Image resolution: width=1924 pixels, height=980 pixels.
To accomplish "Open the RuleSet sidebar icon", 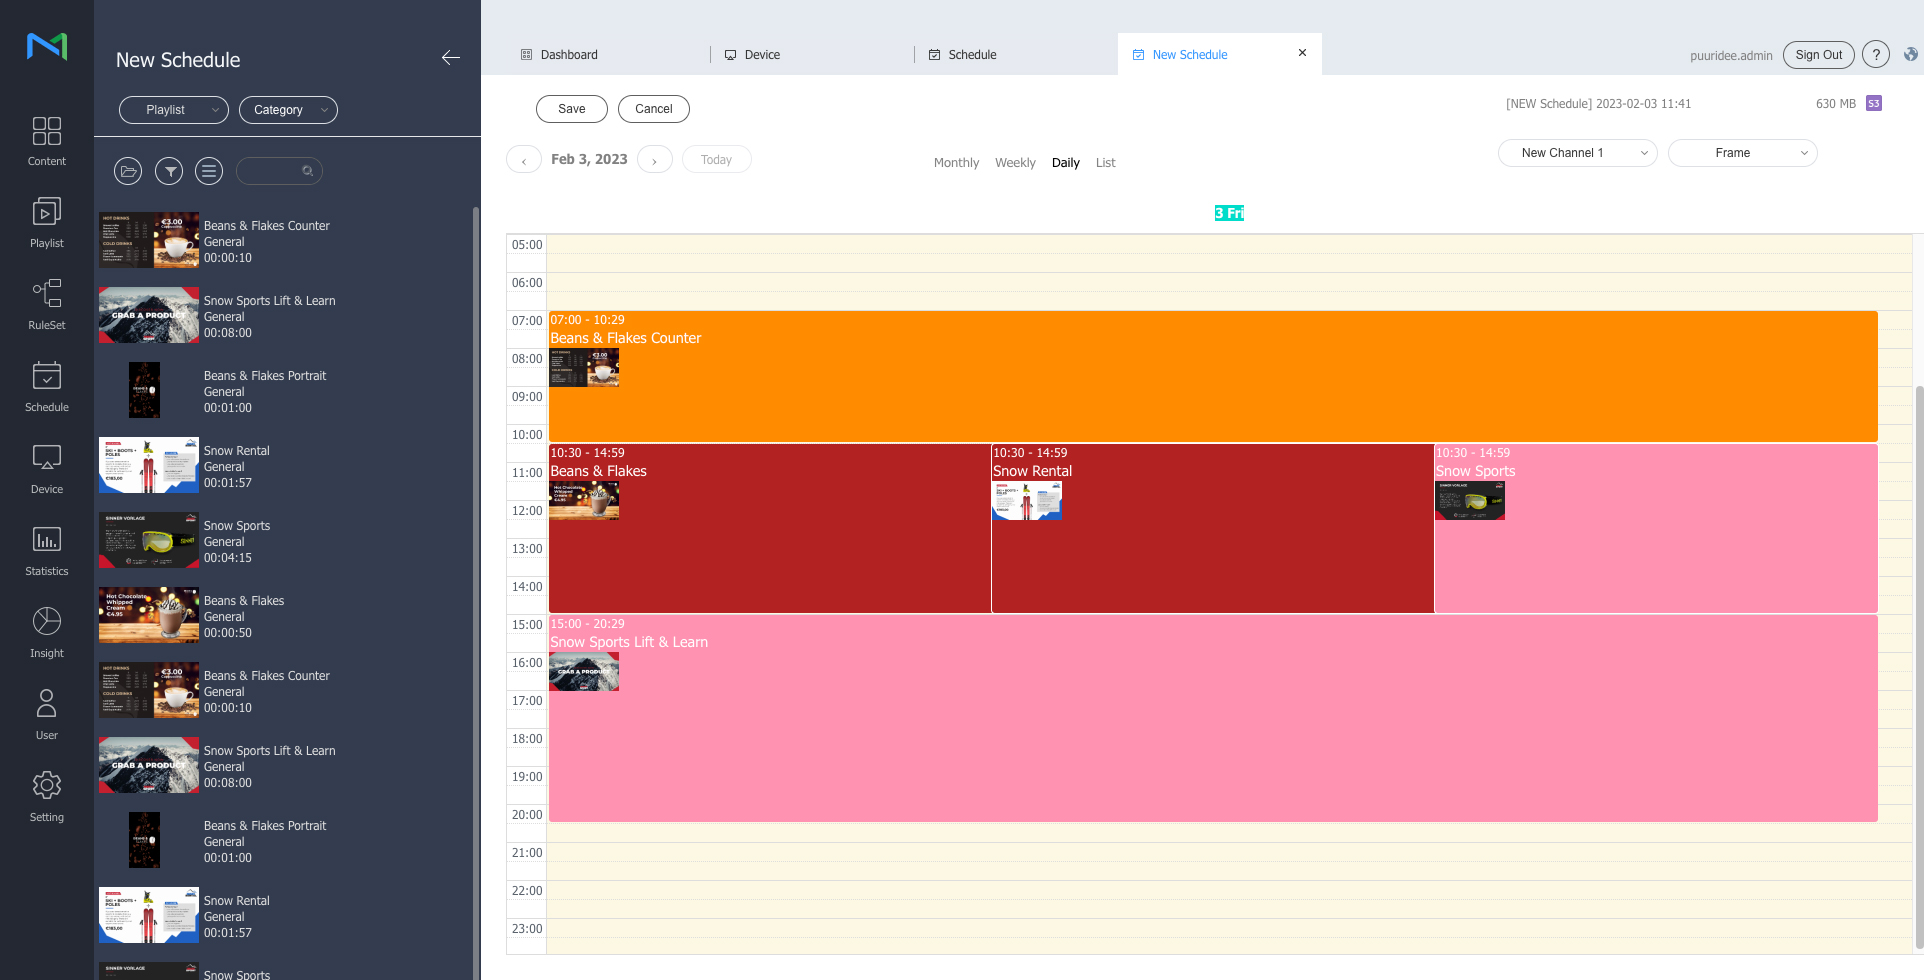I will (x=47, y=305).
